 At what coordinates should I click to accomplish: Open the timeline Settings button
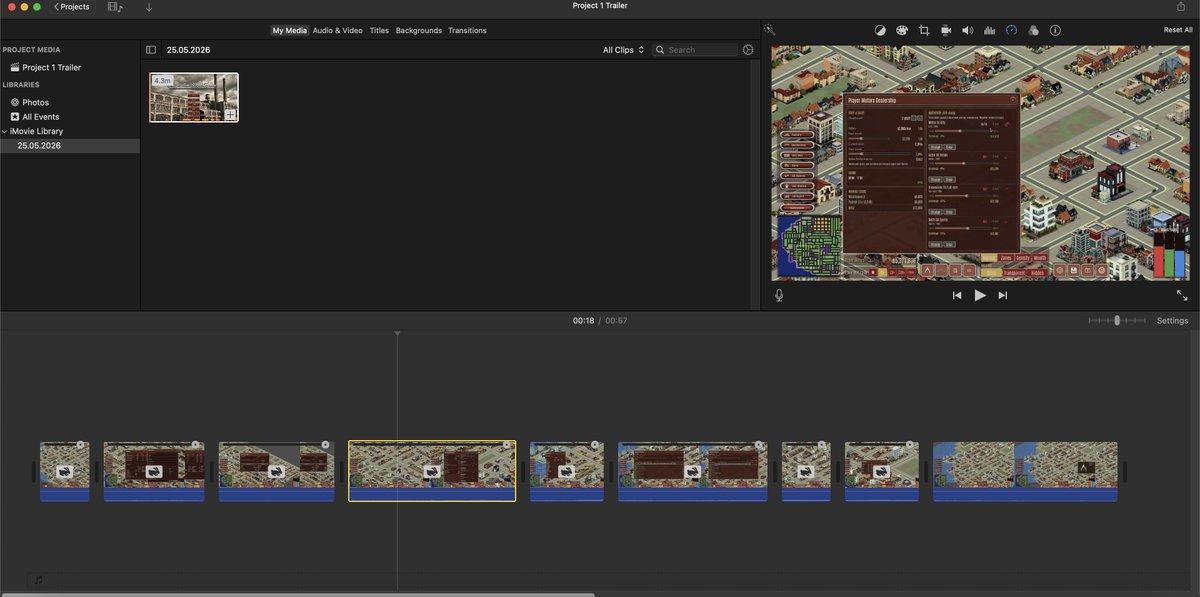click(x=1172, y=321)
